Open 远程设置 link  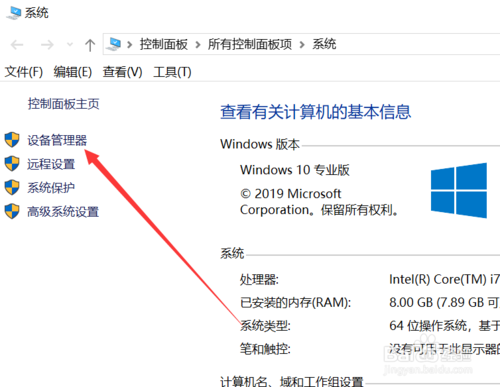tap(51, 164)
